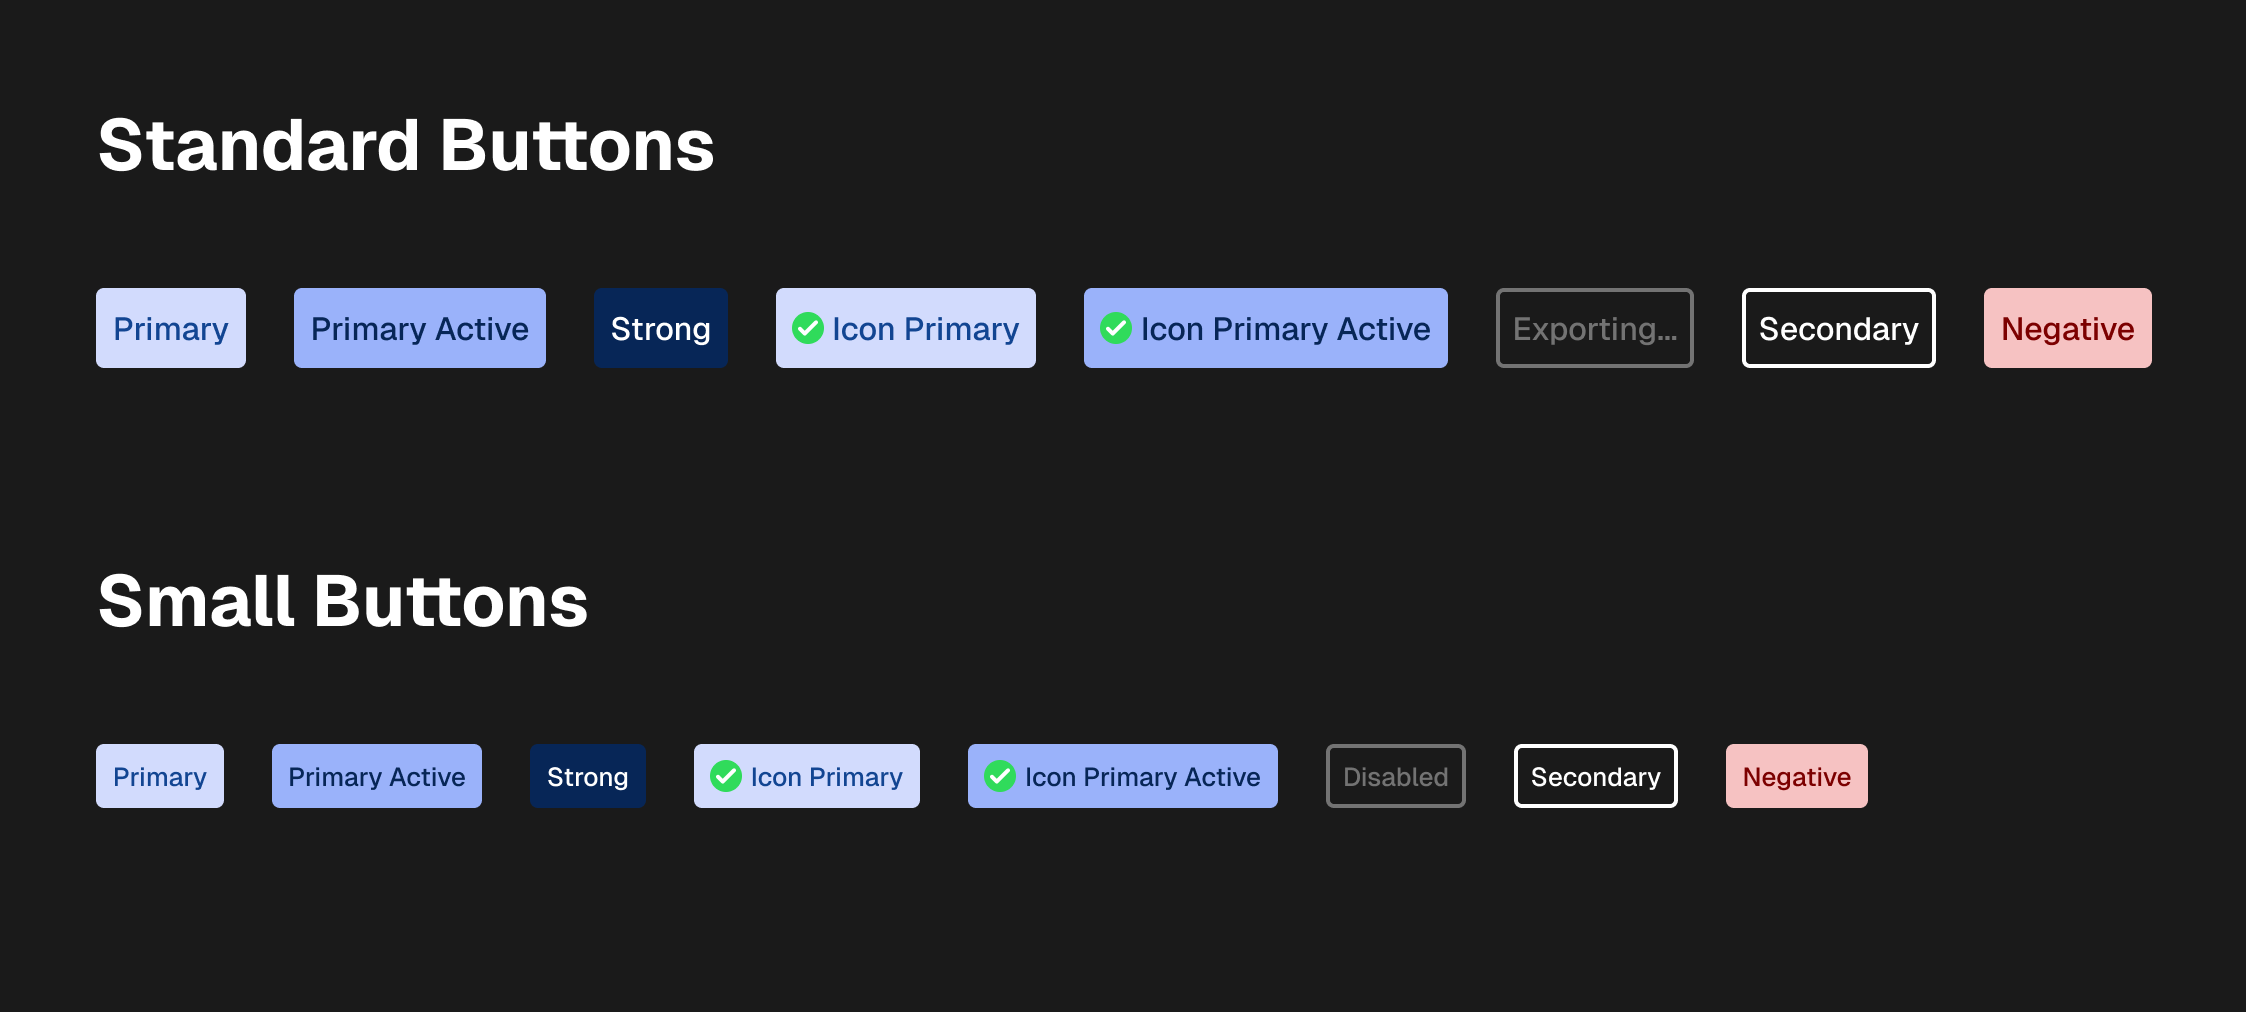The height and width of the screenshot is (1012, 2246).
Task: Click the standard-size Strong button
Action: pyautogui.click(x=660, y=328)
